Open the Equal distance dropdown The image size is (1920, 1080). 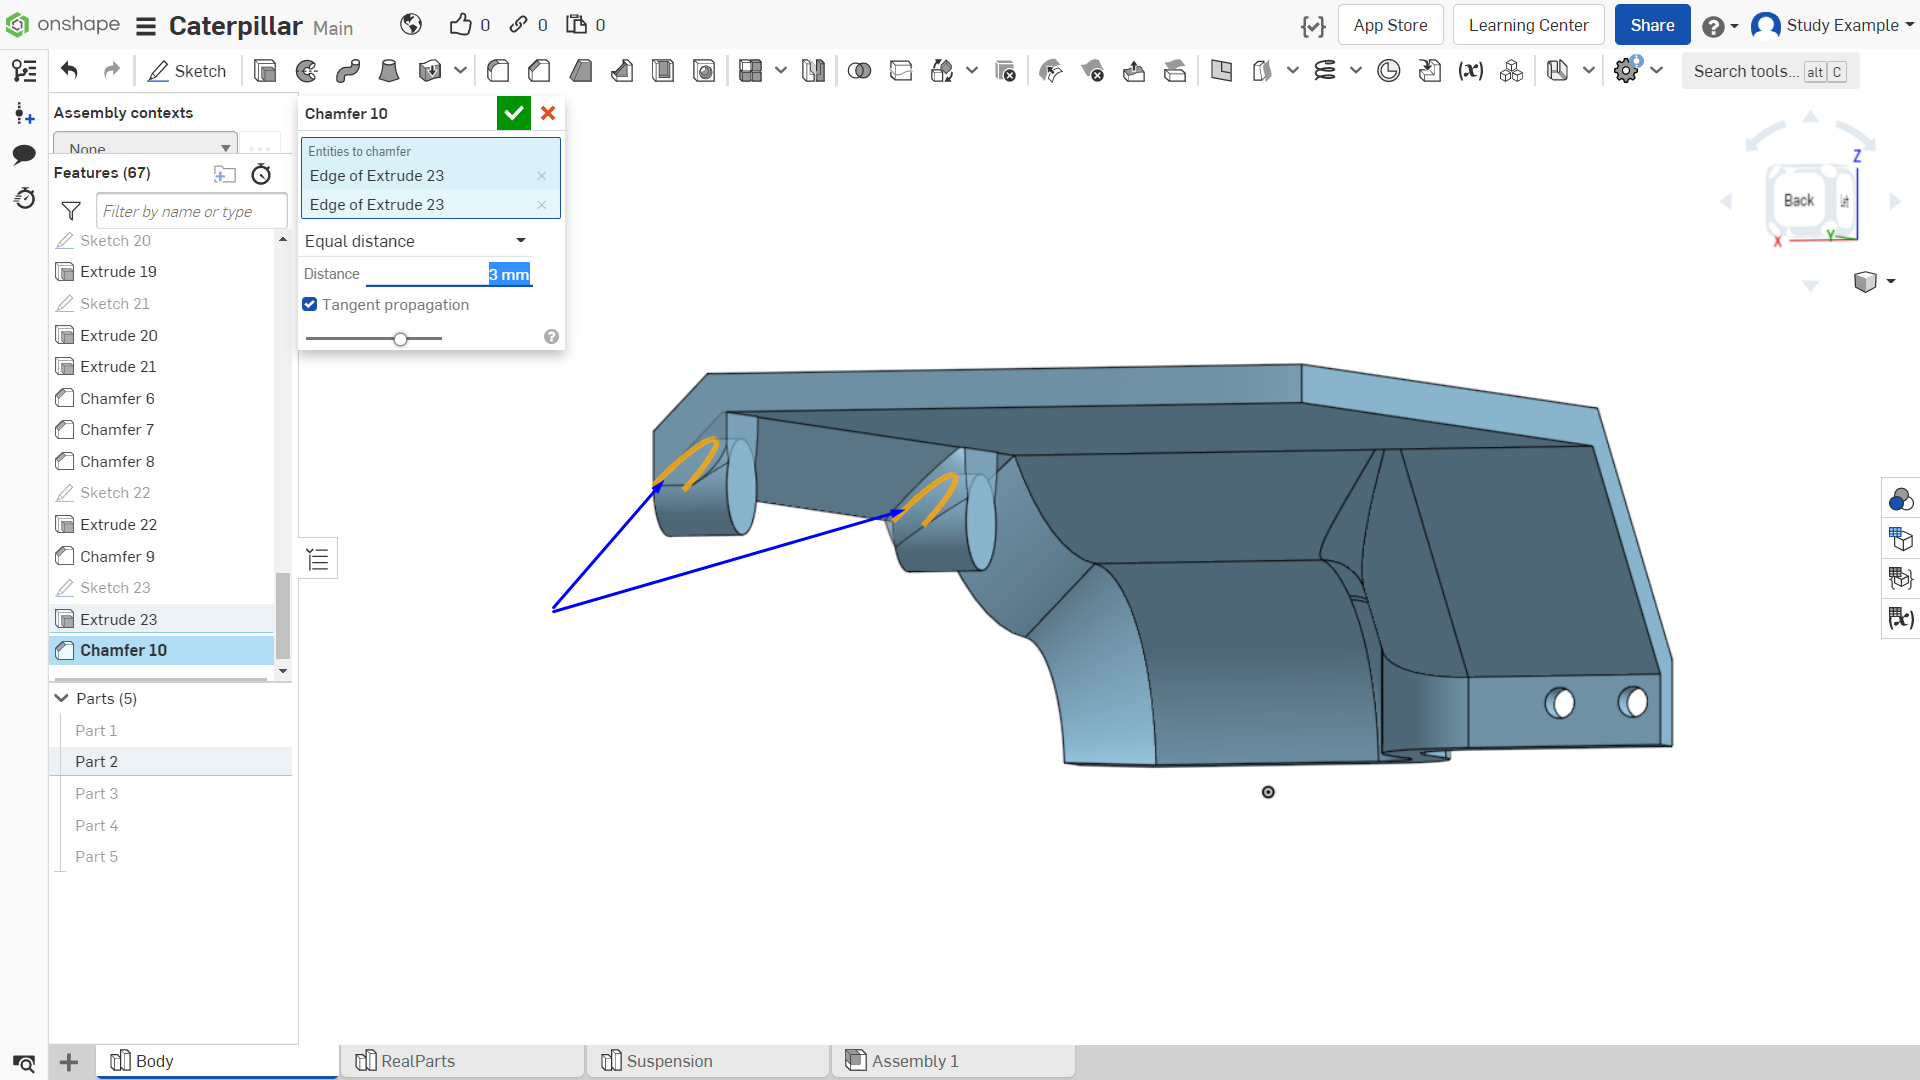(x=416, y=241)
